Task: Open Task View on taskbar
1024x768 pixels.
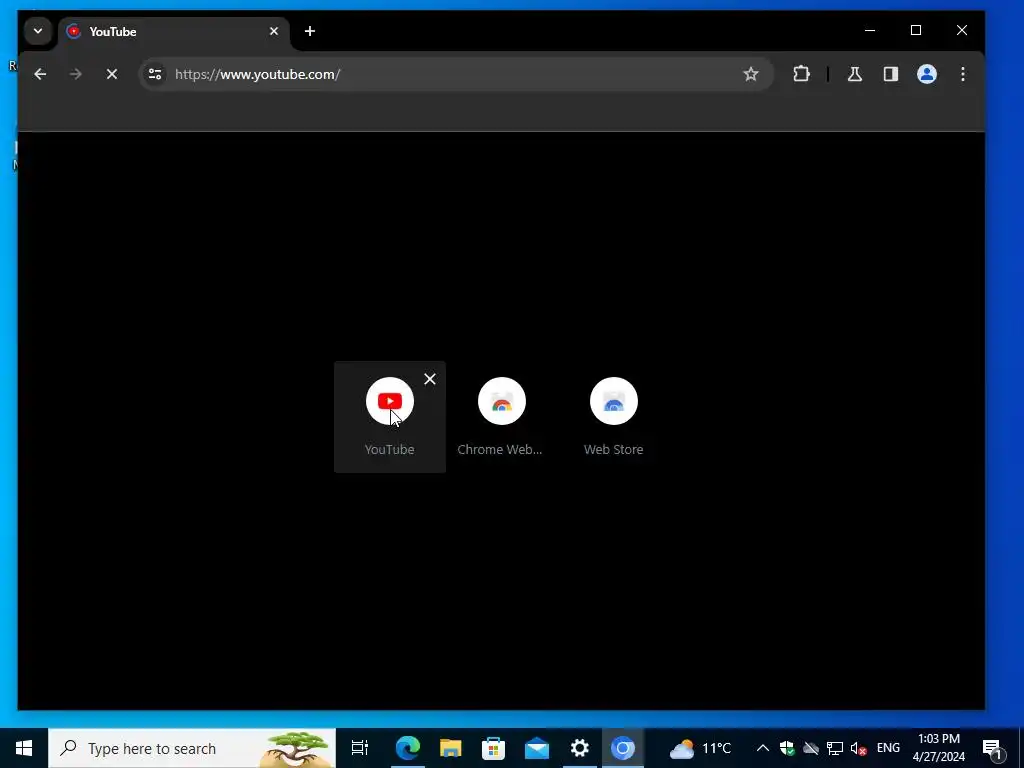Action: click(x=360, y=748)
